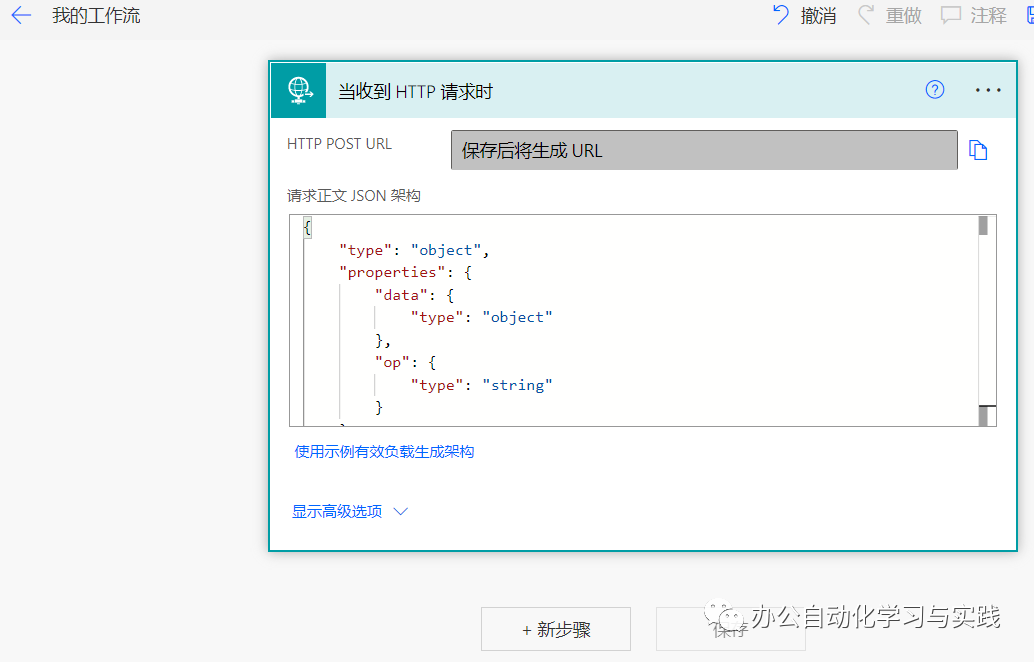Navigate back with the left arrow icon

(x=21, y=15)
